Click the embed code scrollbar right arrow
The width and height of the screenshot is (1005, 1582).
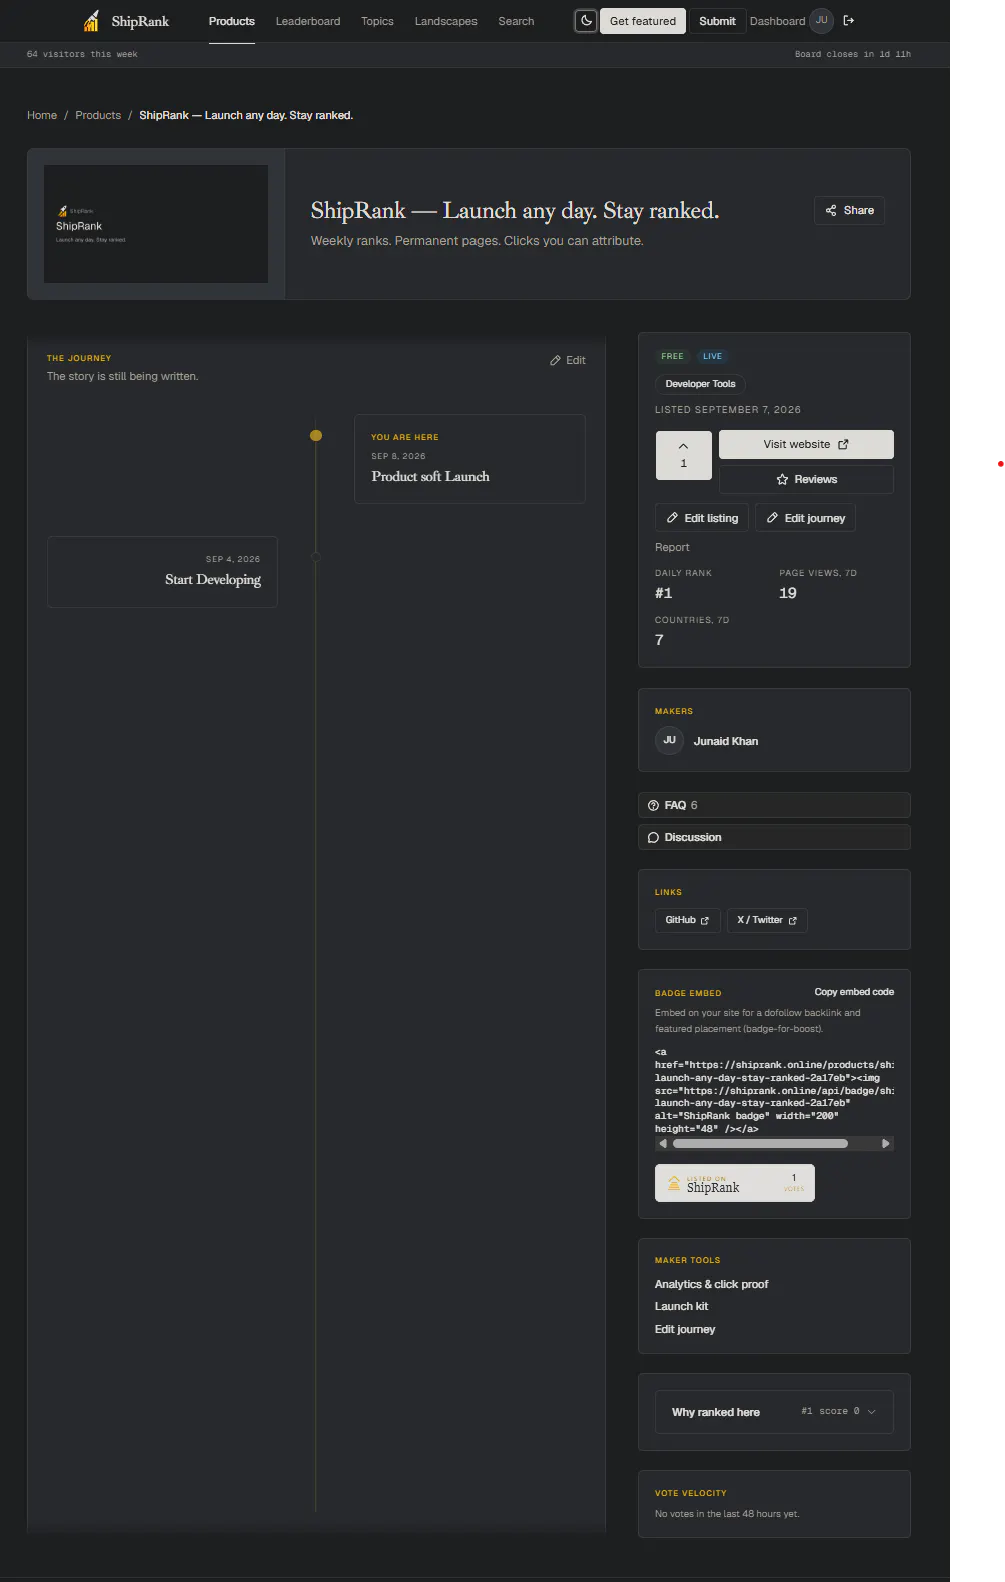[885, 1143]
